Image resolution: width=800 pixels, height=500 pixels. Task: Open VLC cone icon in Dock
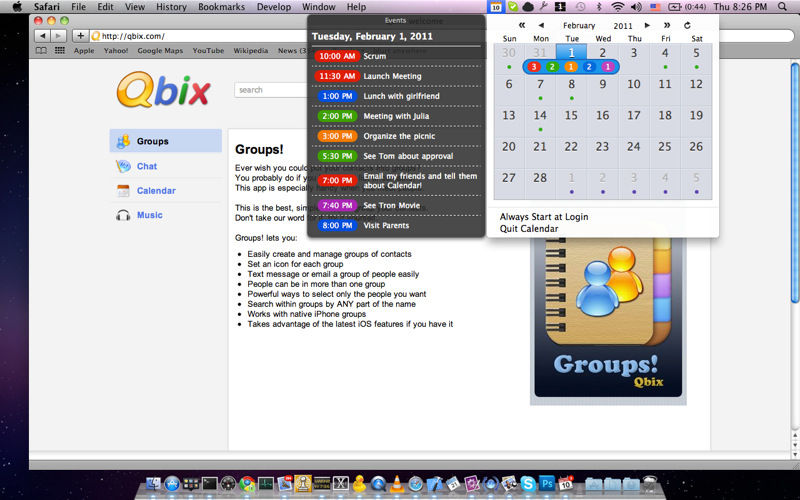click(x=396, y=483)
